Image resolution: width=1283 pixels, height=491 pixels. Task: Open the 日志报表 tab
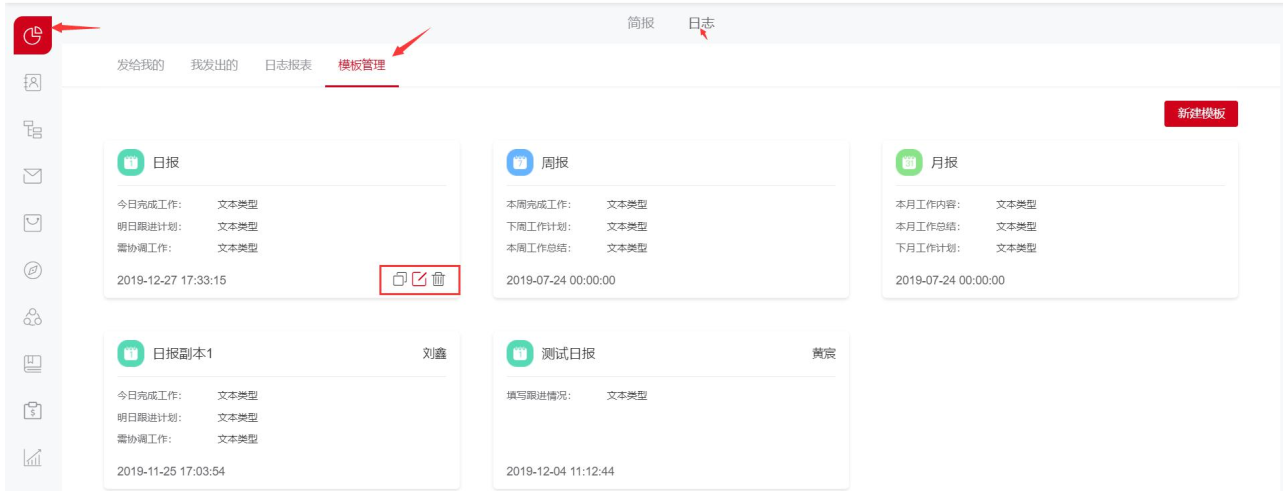[x=288, y=65]
